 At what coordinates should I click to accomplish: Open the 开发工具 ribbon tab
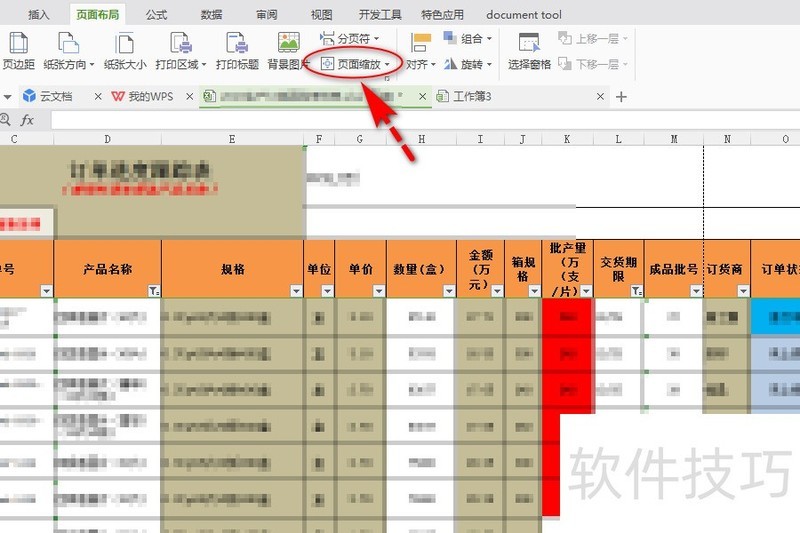(380, 15)
